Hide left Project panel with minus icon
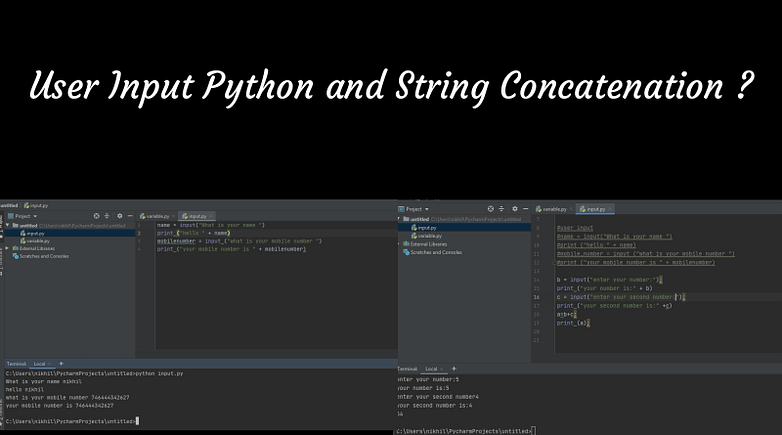Image resolution: width=782 pixels, height=435 pixels. tap(130, 216)
